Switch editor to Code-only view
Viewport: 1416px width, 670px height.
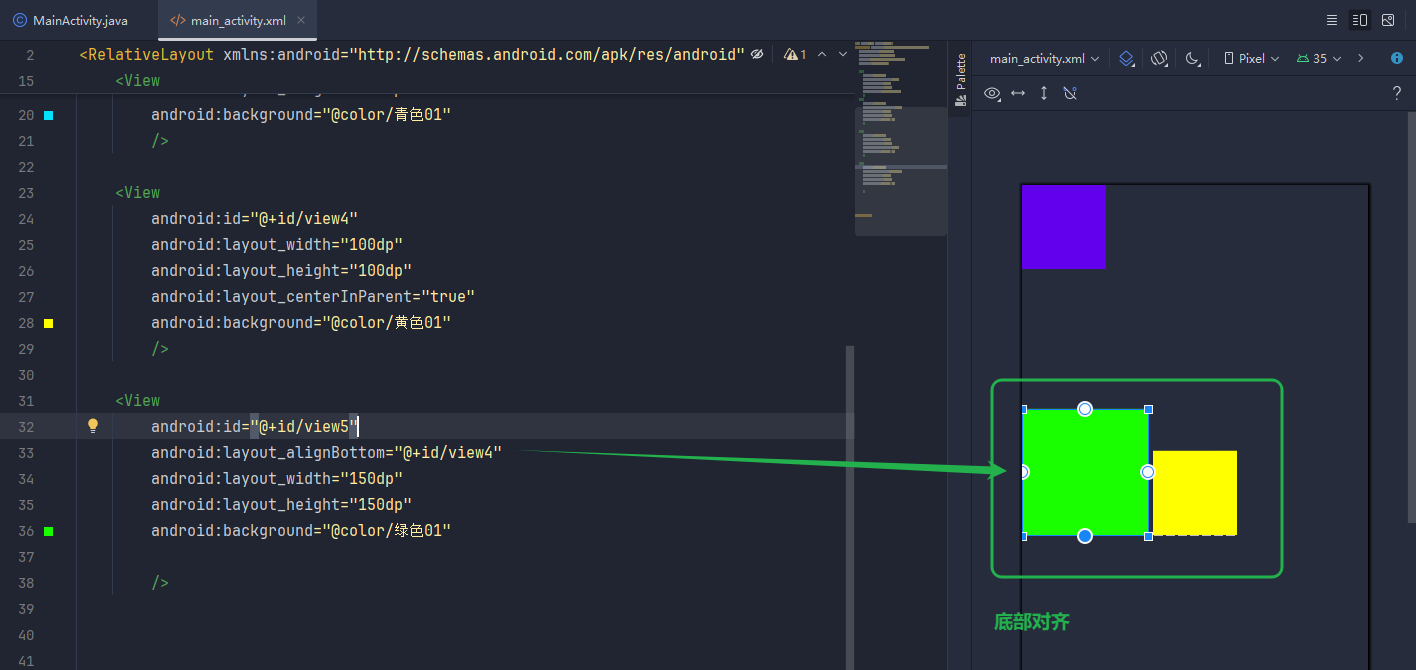tap(1332, 20)
